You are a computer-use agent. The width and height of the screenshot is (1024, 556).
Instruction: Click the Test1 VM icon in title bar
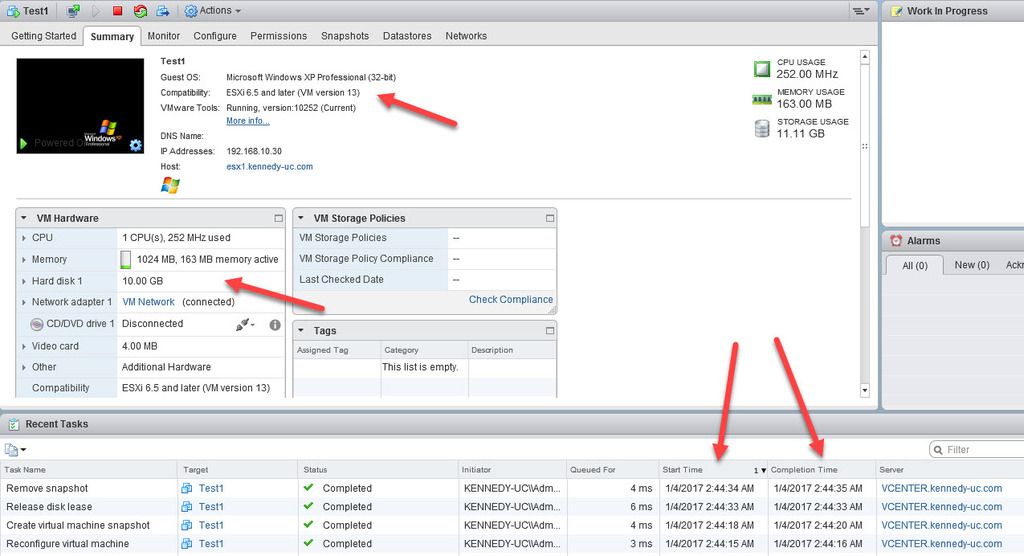(x=12, y=11)
